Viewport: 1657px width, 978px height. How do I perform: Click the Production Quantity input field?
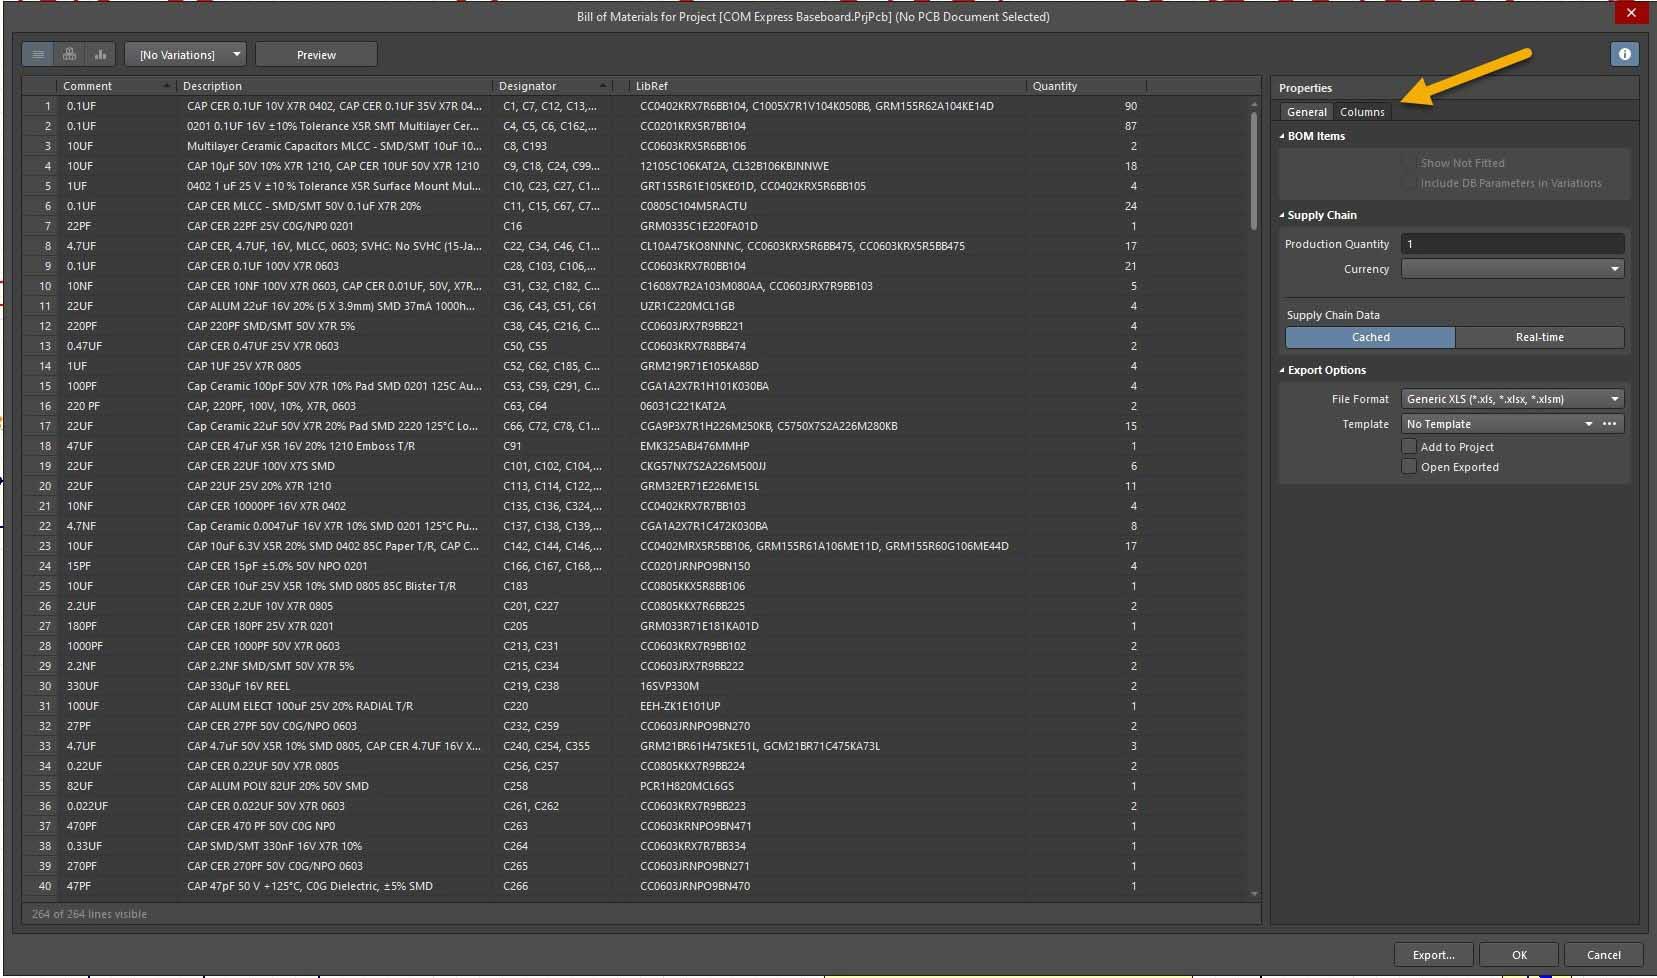point(1512,244)
